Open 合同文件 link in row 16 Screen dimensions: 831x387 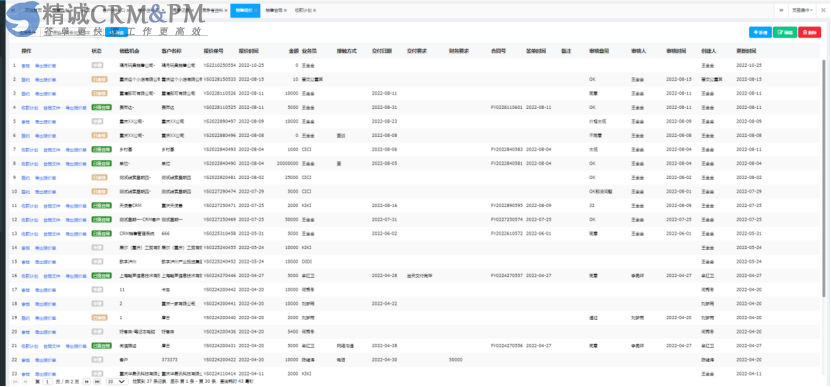tap(52, 276)
